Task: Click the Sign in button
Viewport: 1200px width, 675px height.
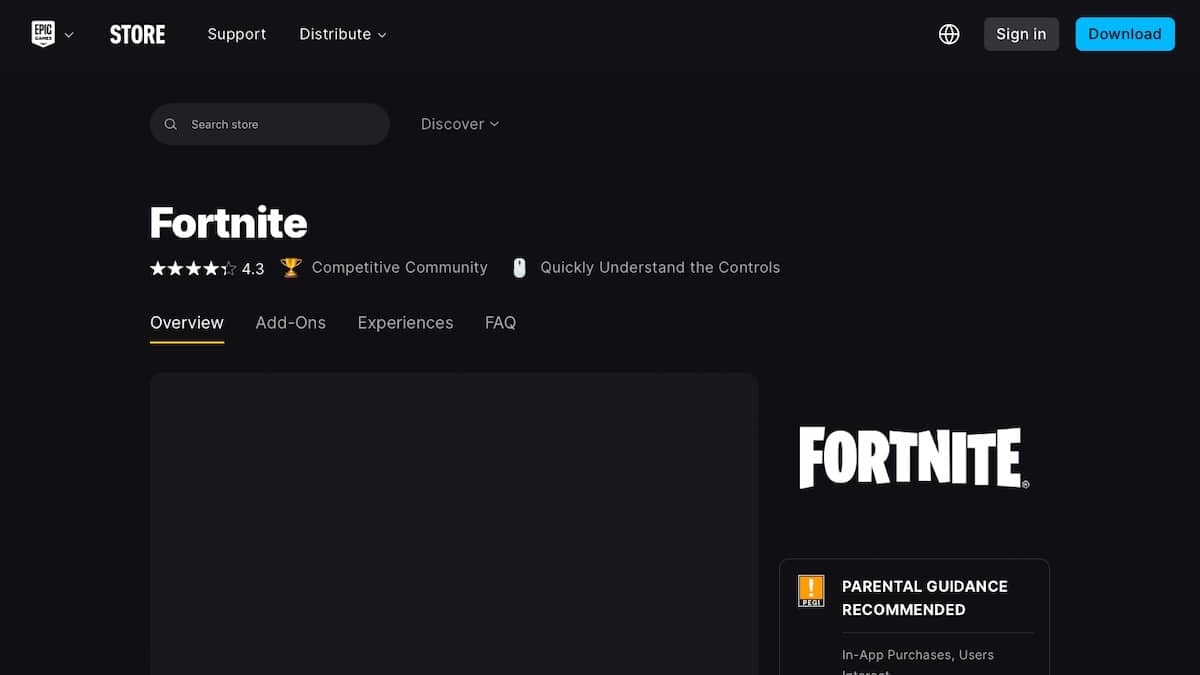Action: (x=1021, y=33)
